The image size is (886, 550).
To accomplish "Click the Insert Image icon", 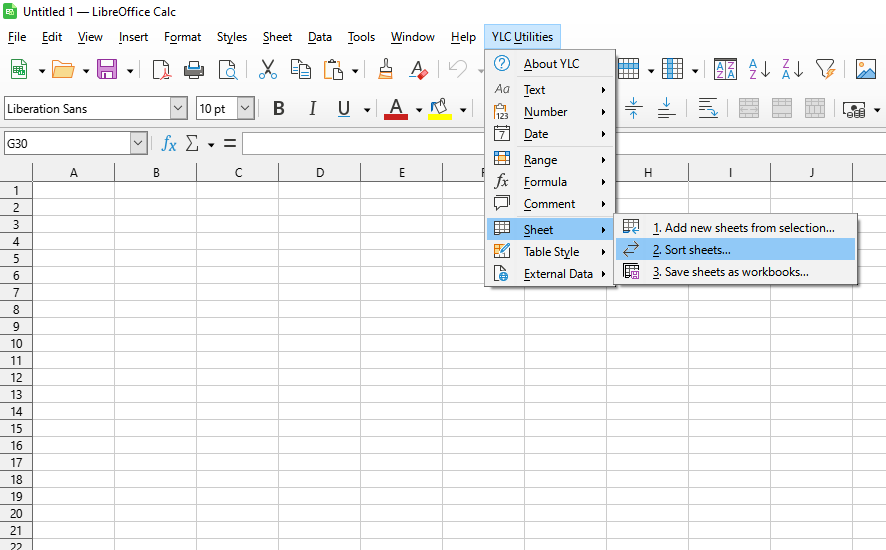I will [x=865, y=69].
